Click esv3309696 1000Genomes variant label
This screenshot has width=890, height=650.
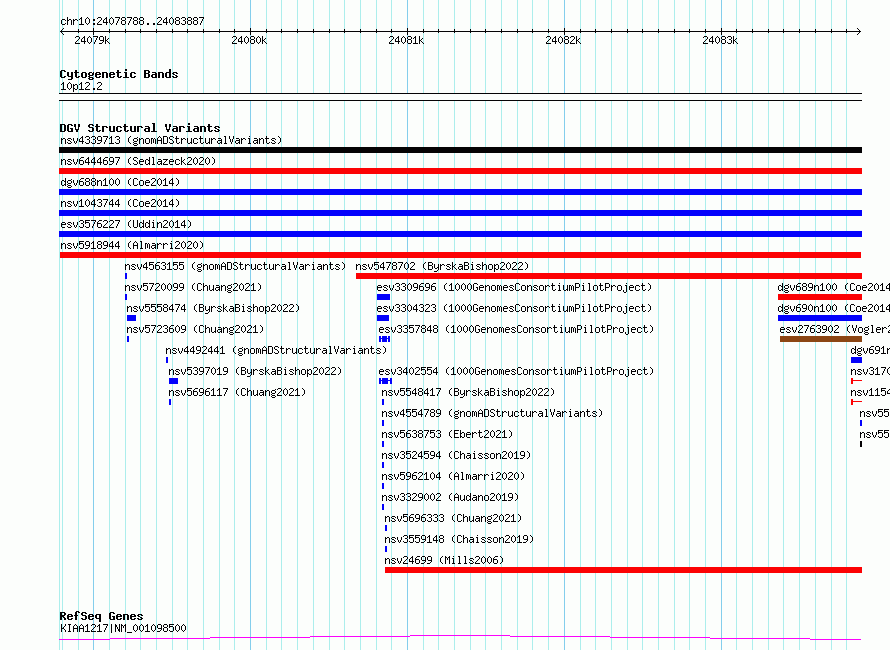tap(514, 287)
